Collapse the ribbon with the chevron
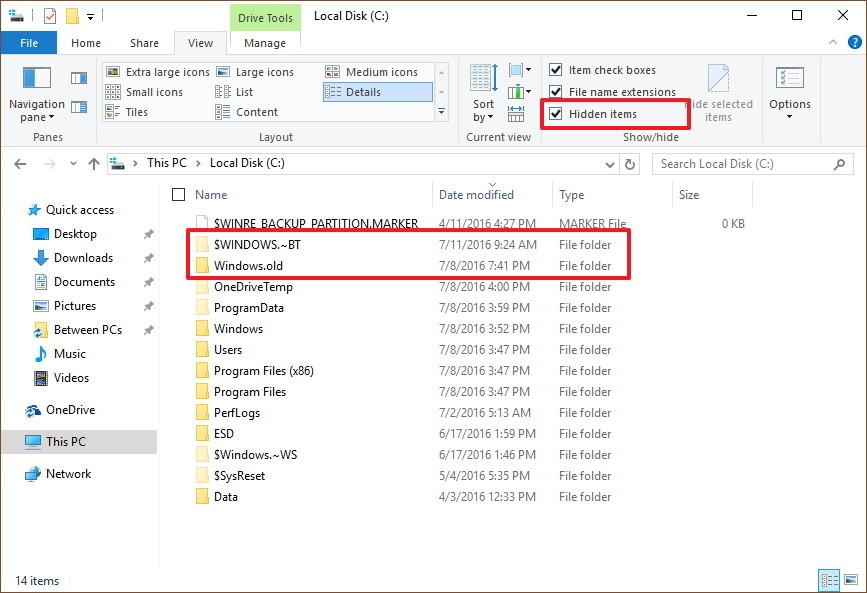867x593 pixels. click(x=833, y=42)
